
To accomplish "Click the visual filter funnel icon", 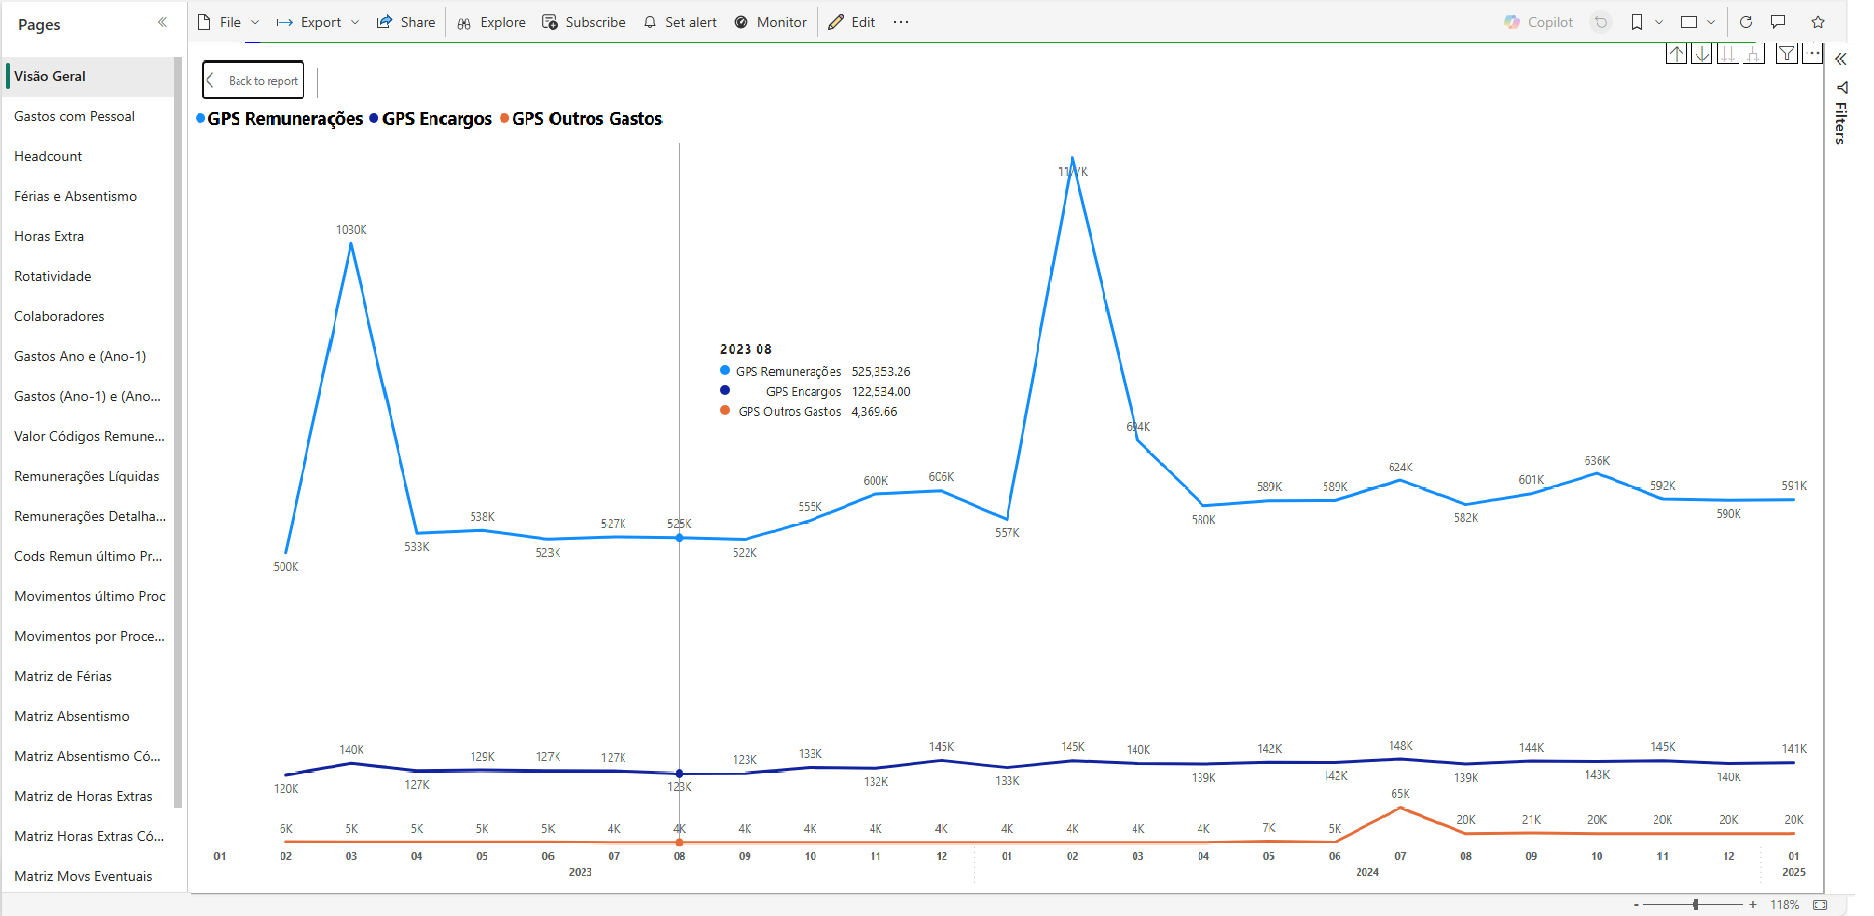I will pyautogui.click(x=1786, y=54).
